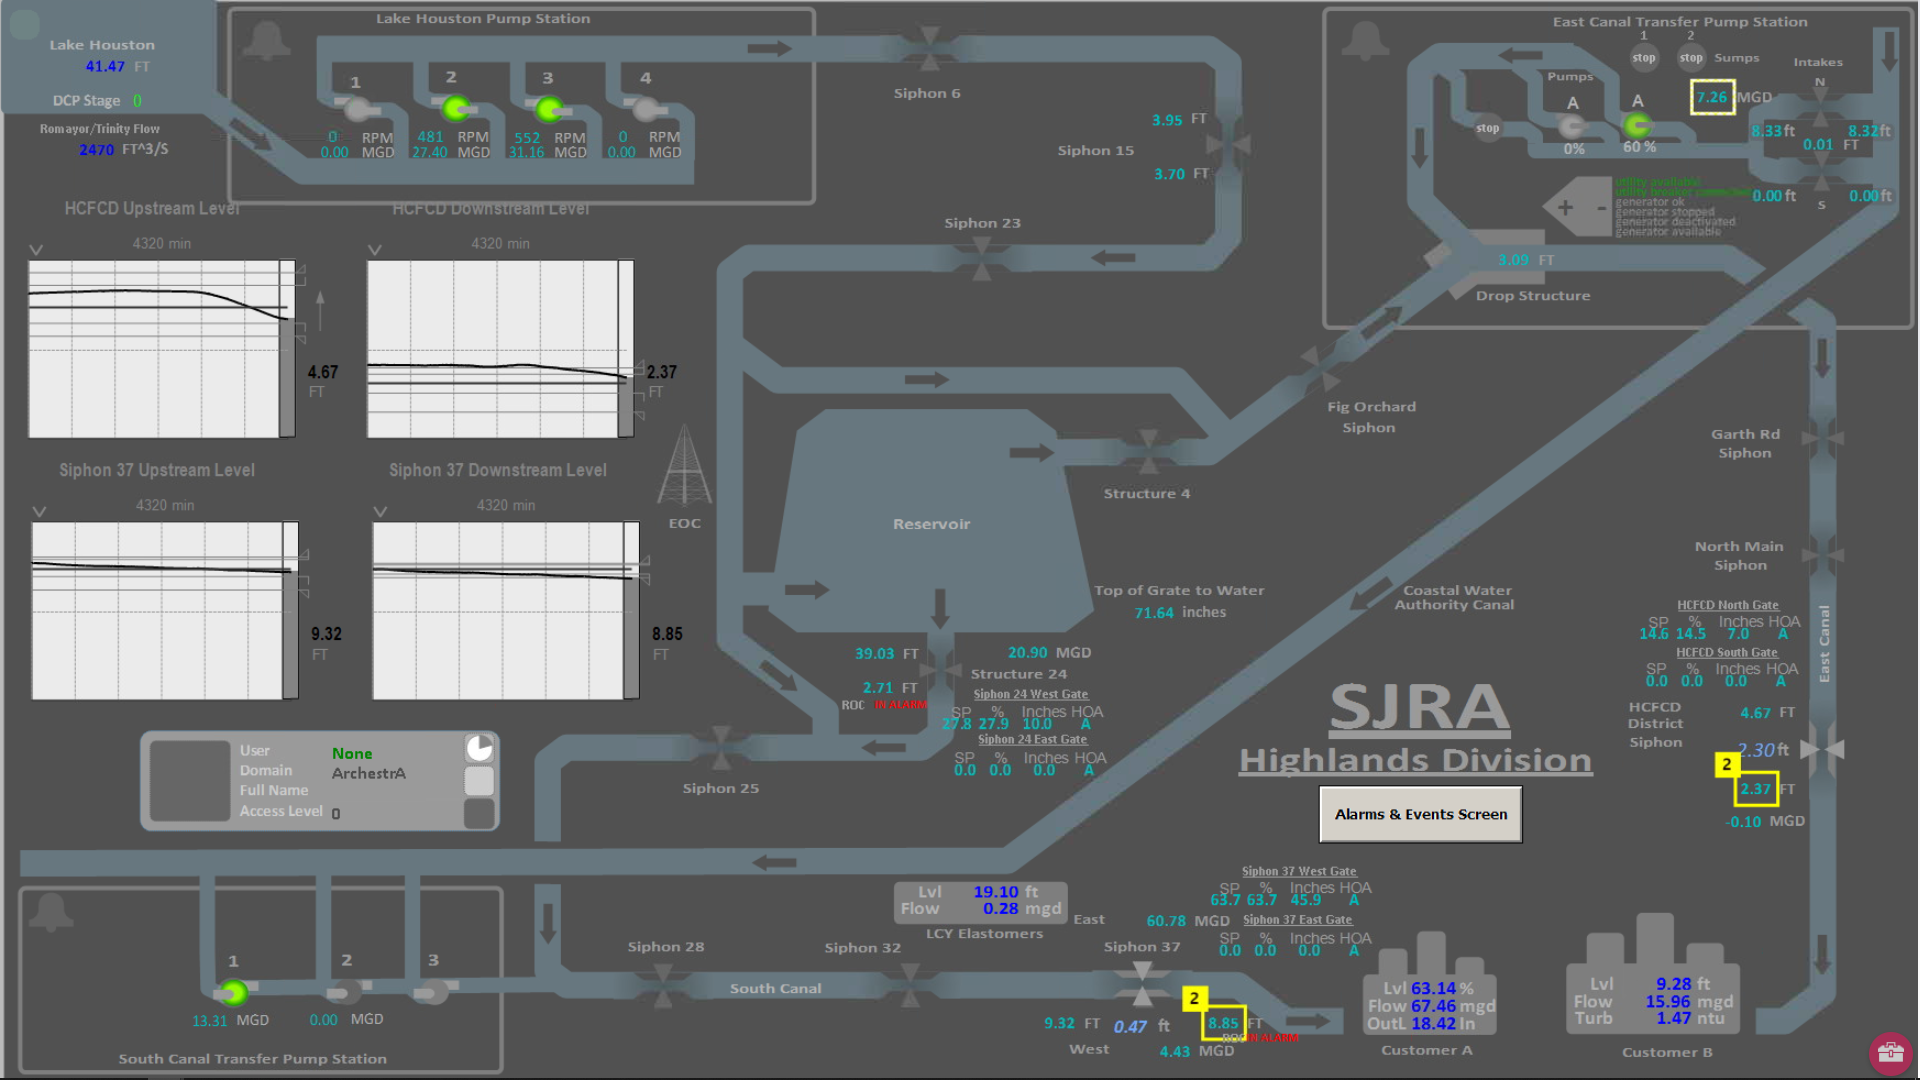This screenshot has width=1920, height=1080.
Task: Click Siphon 37 Downstream level bar gauge
Action: click(631, 611)
